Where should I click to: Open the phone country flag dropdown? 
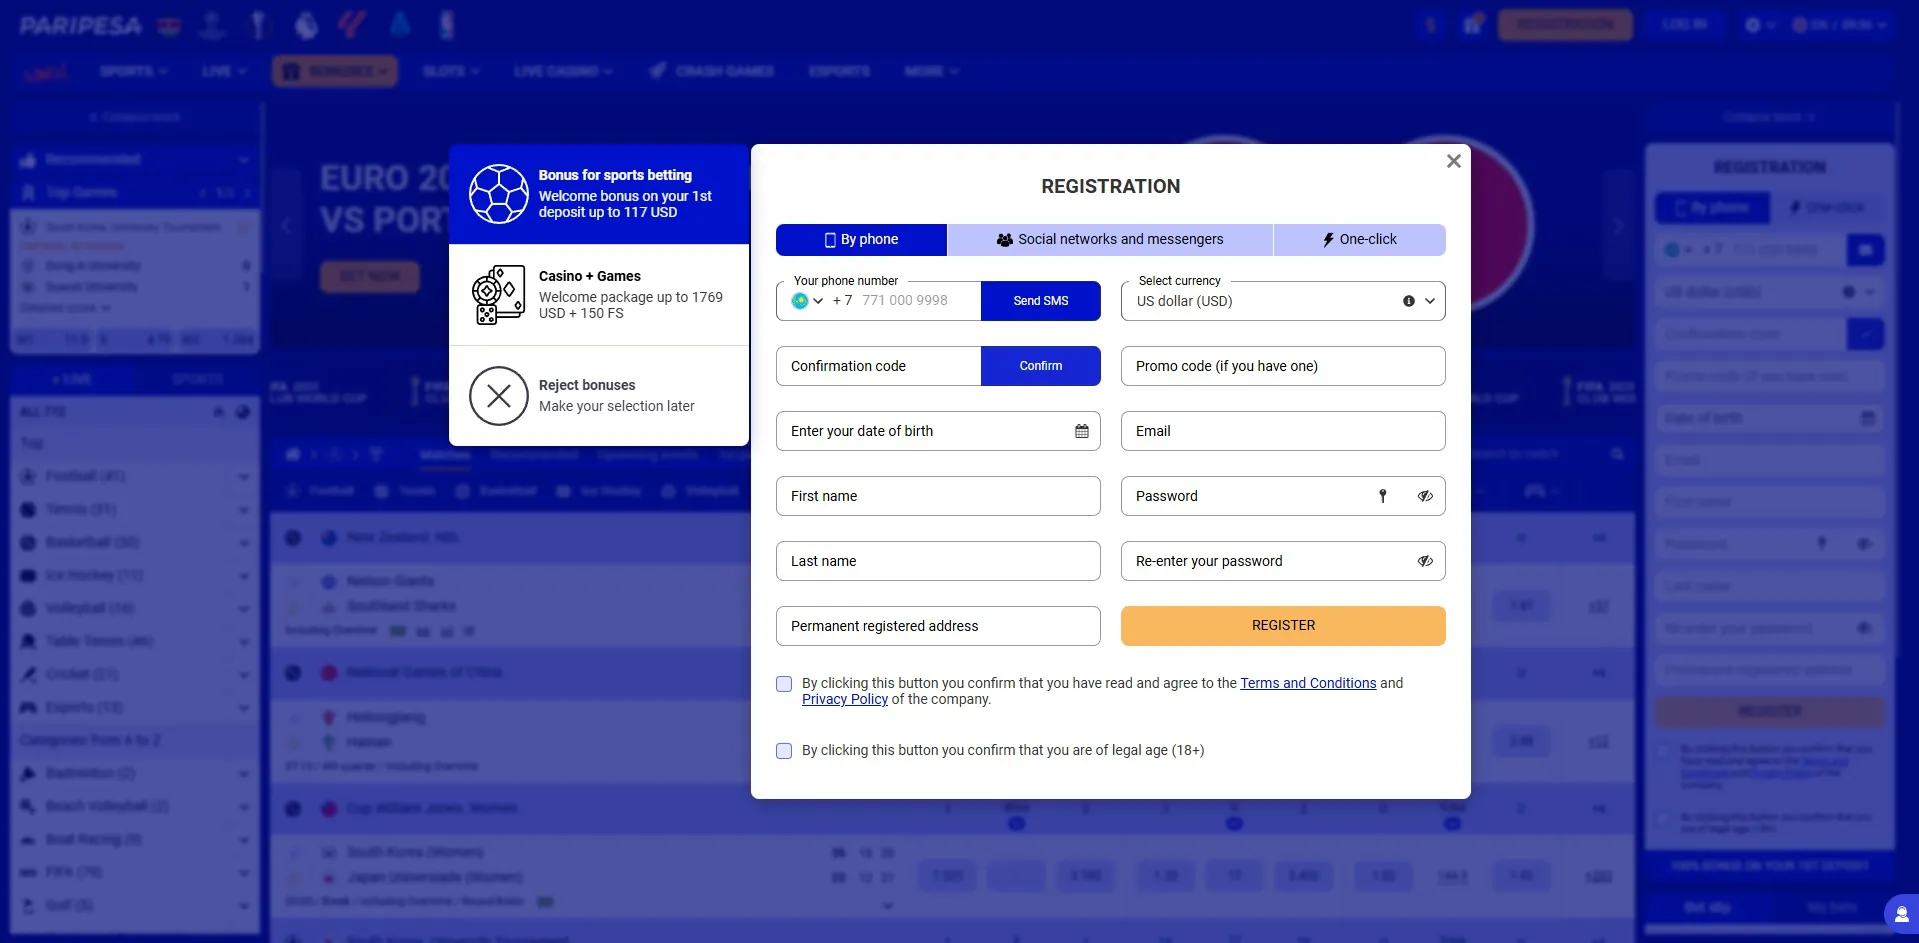pos(806,300)
